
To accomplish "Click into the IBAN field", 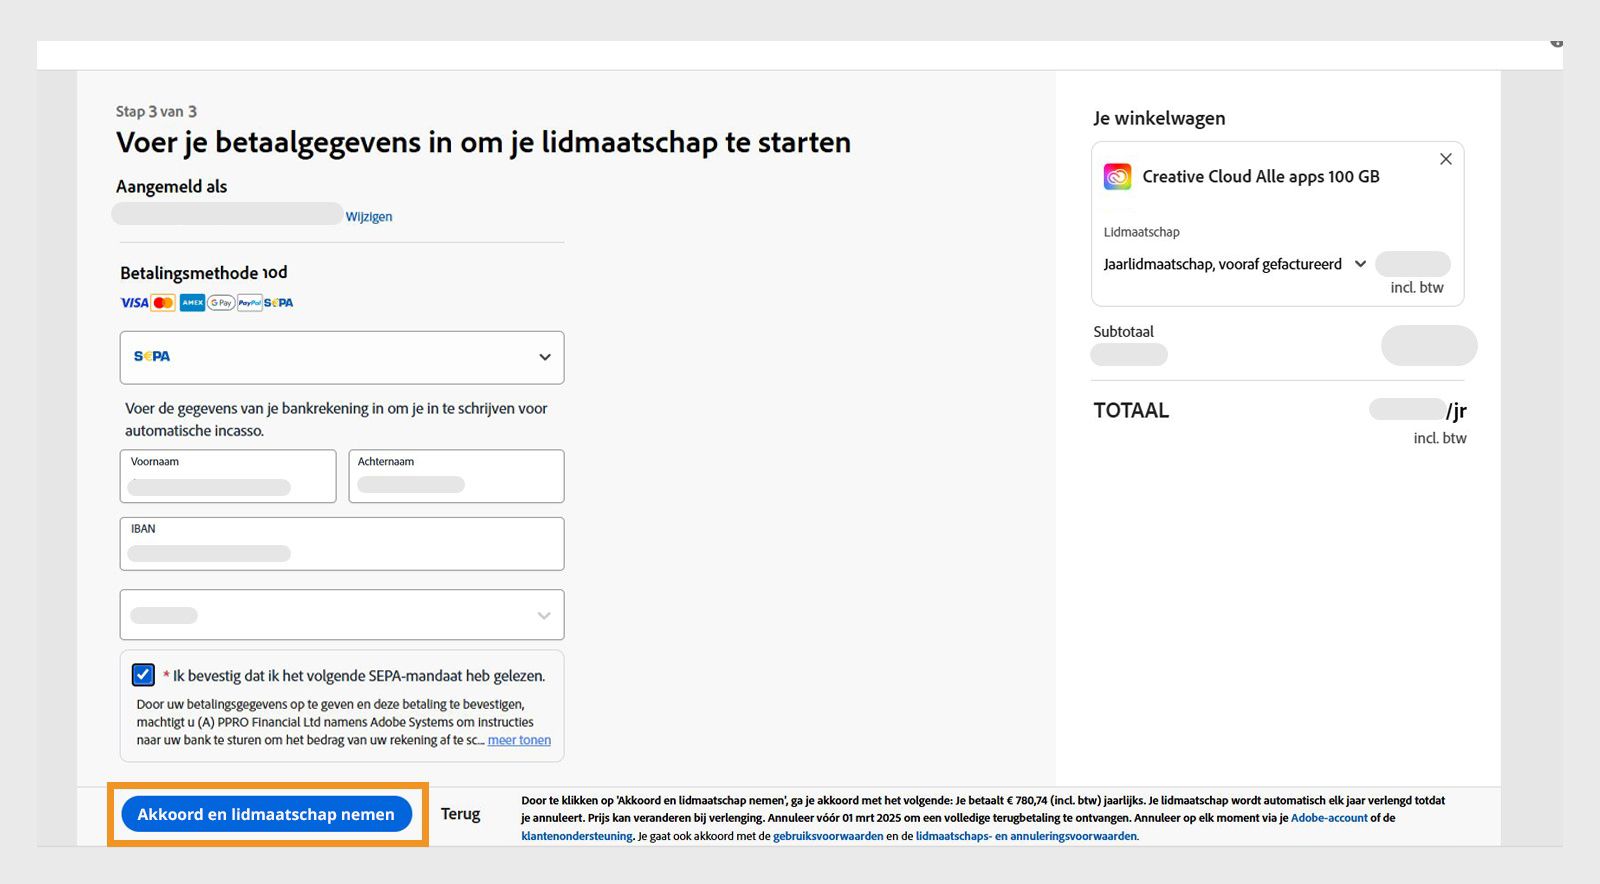I will point(342,543).
